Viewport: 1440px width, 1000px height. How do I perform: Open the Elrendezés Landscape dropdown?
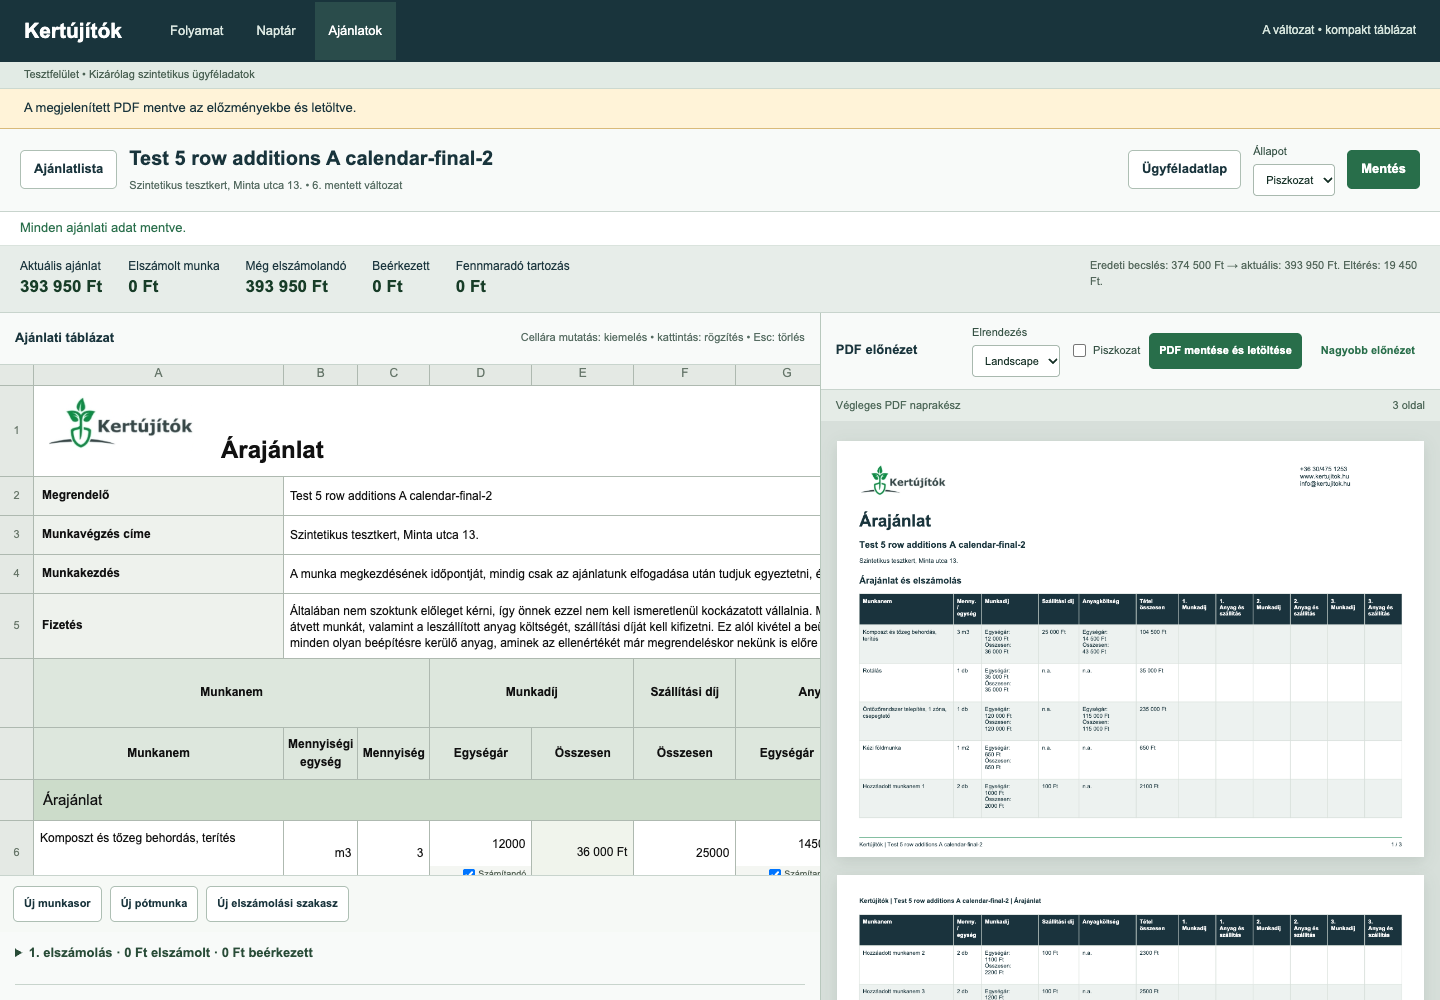click(1016, 361)
